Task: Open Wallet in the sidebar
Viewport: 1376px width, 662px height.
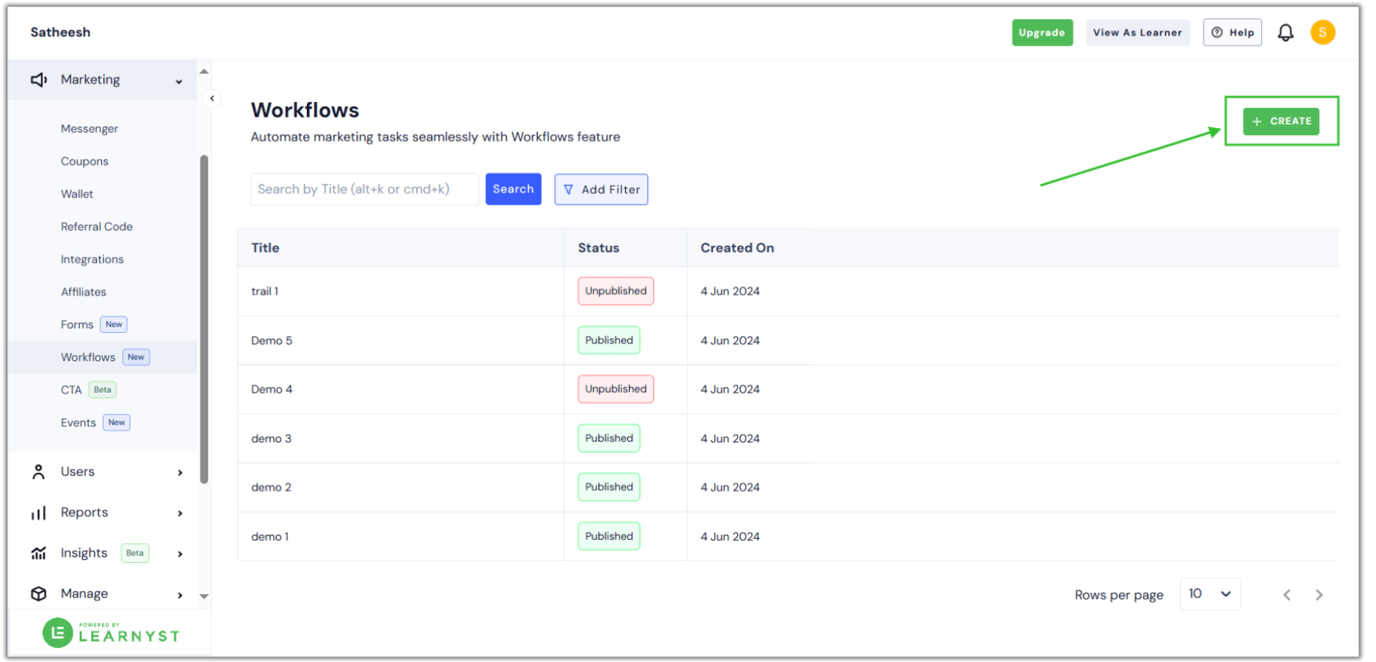Action: point(77,194)
